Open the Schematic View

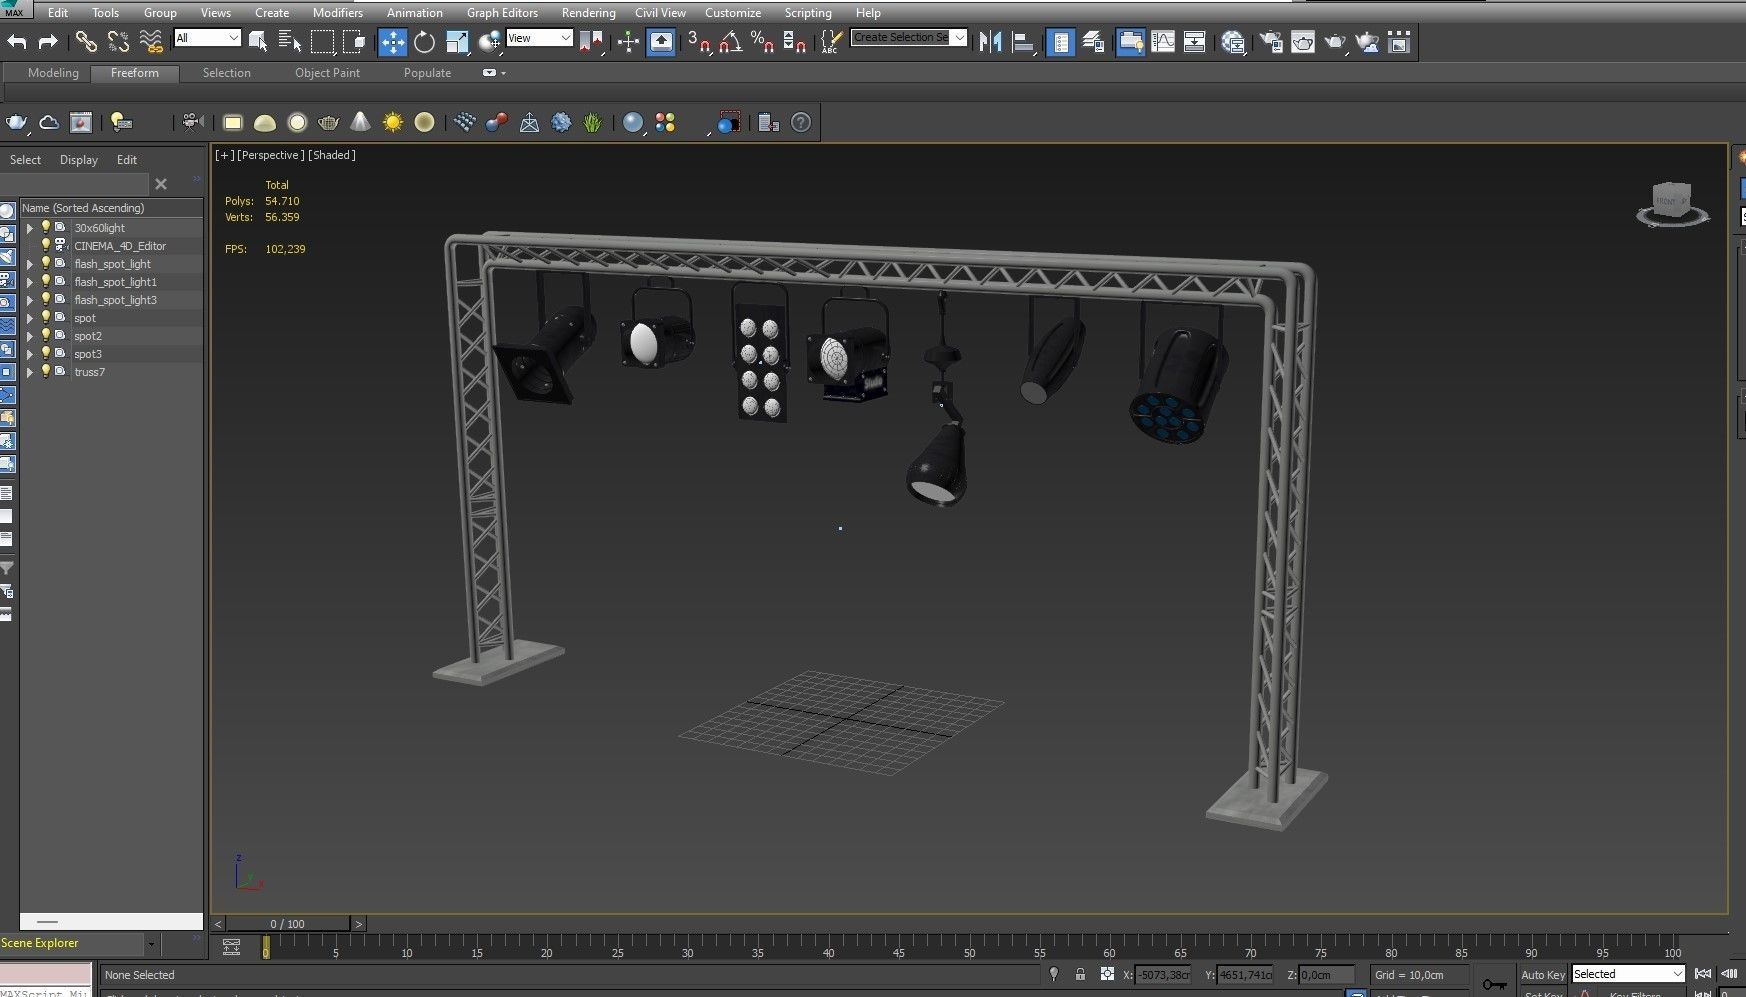pos(1195,41)
